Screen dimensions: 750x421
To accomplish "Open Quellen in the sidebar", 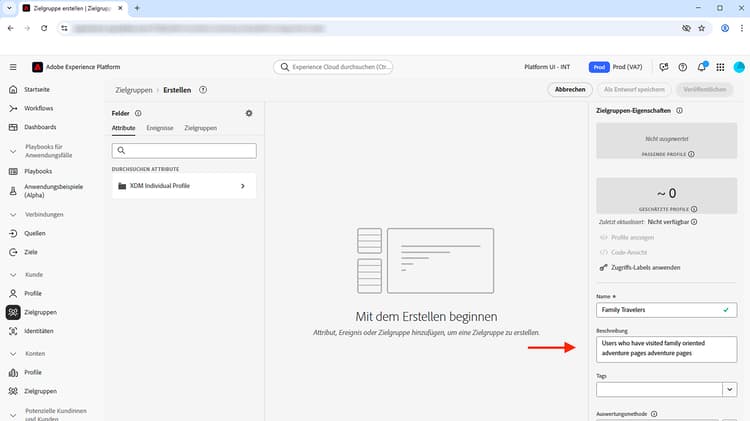I will (x=34, y=233).
